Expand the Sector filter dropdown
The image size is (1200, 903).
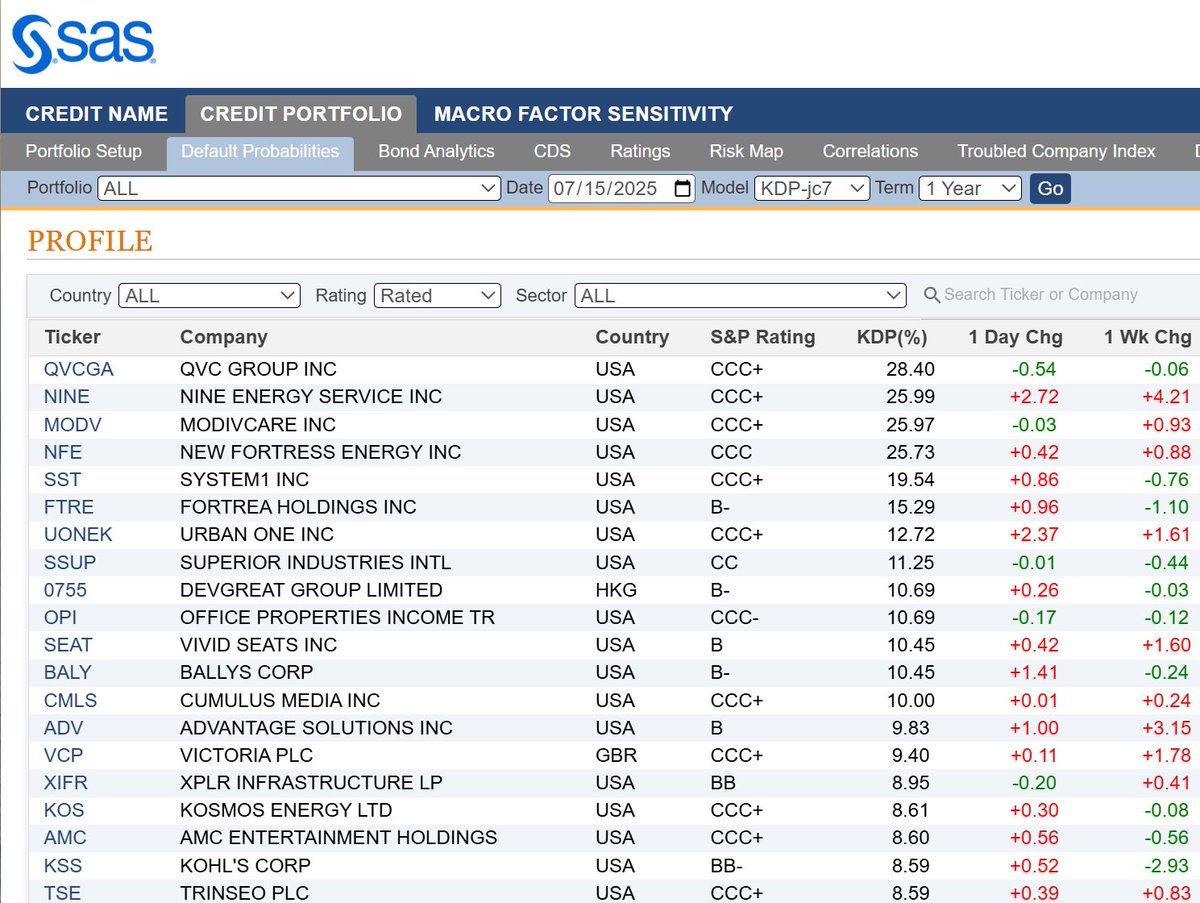(x=740, y=296)
